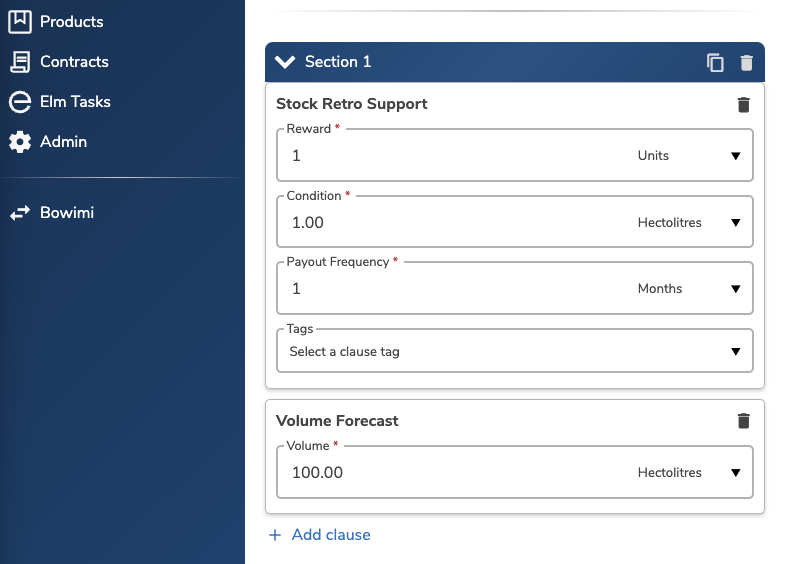Image resolution: width=807 pixels, height=564 pixels.
Task: Open the Tags clause tag dropdown
Action: coord(514,352)
